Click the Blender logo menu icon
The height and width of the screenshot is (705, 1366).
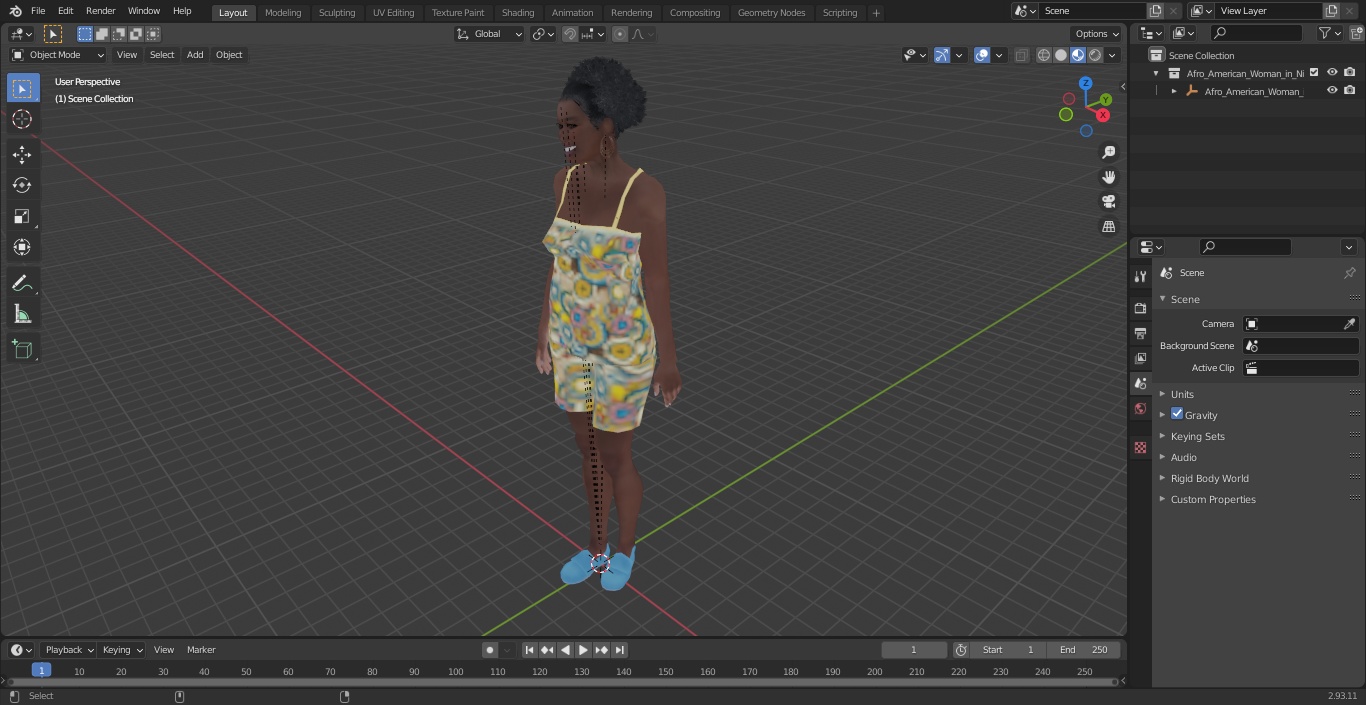pos(14,11)
